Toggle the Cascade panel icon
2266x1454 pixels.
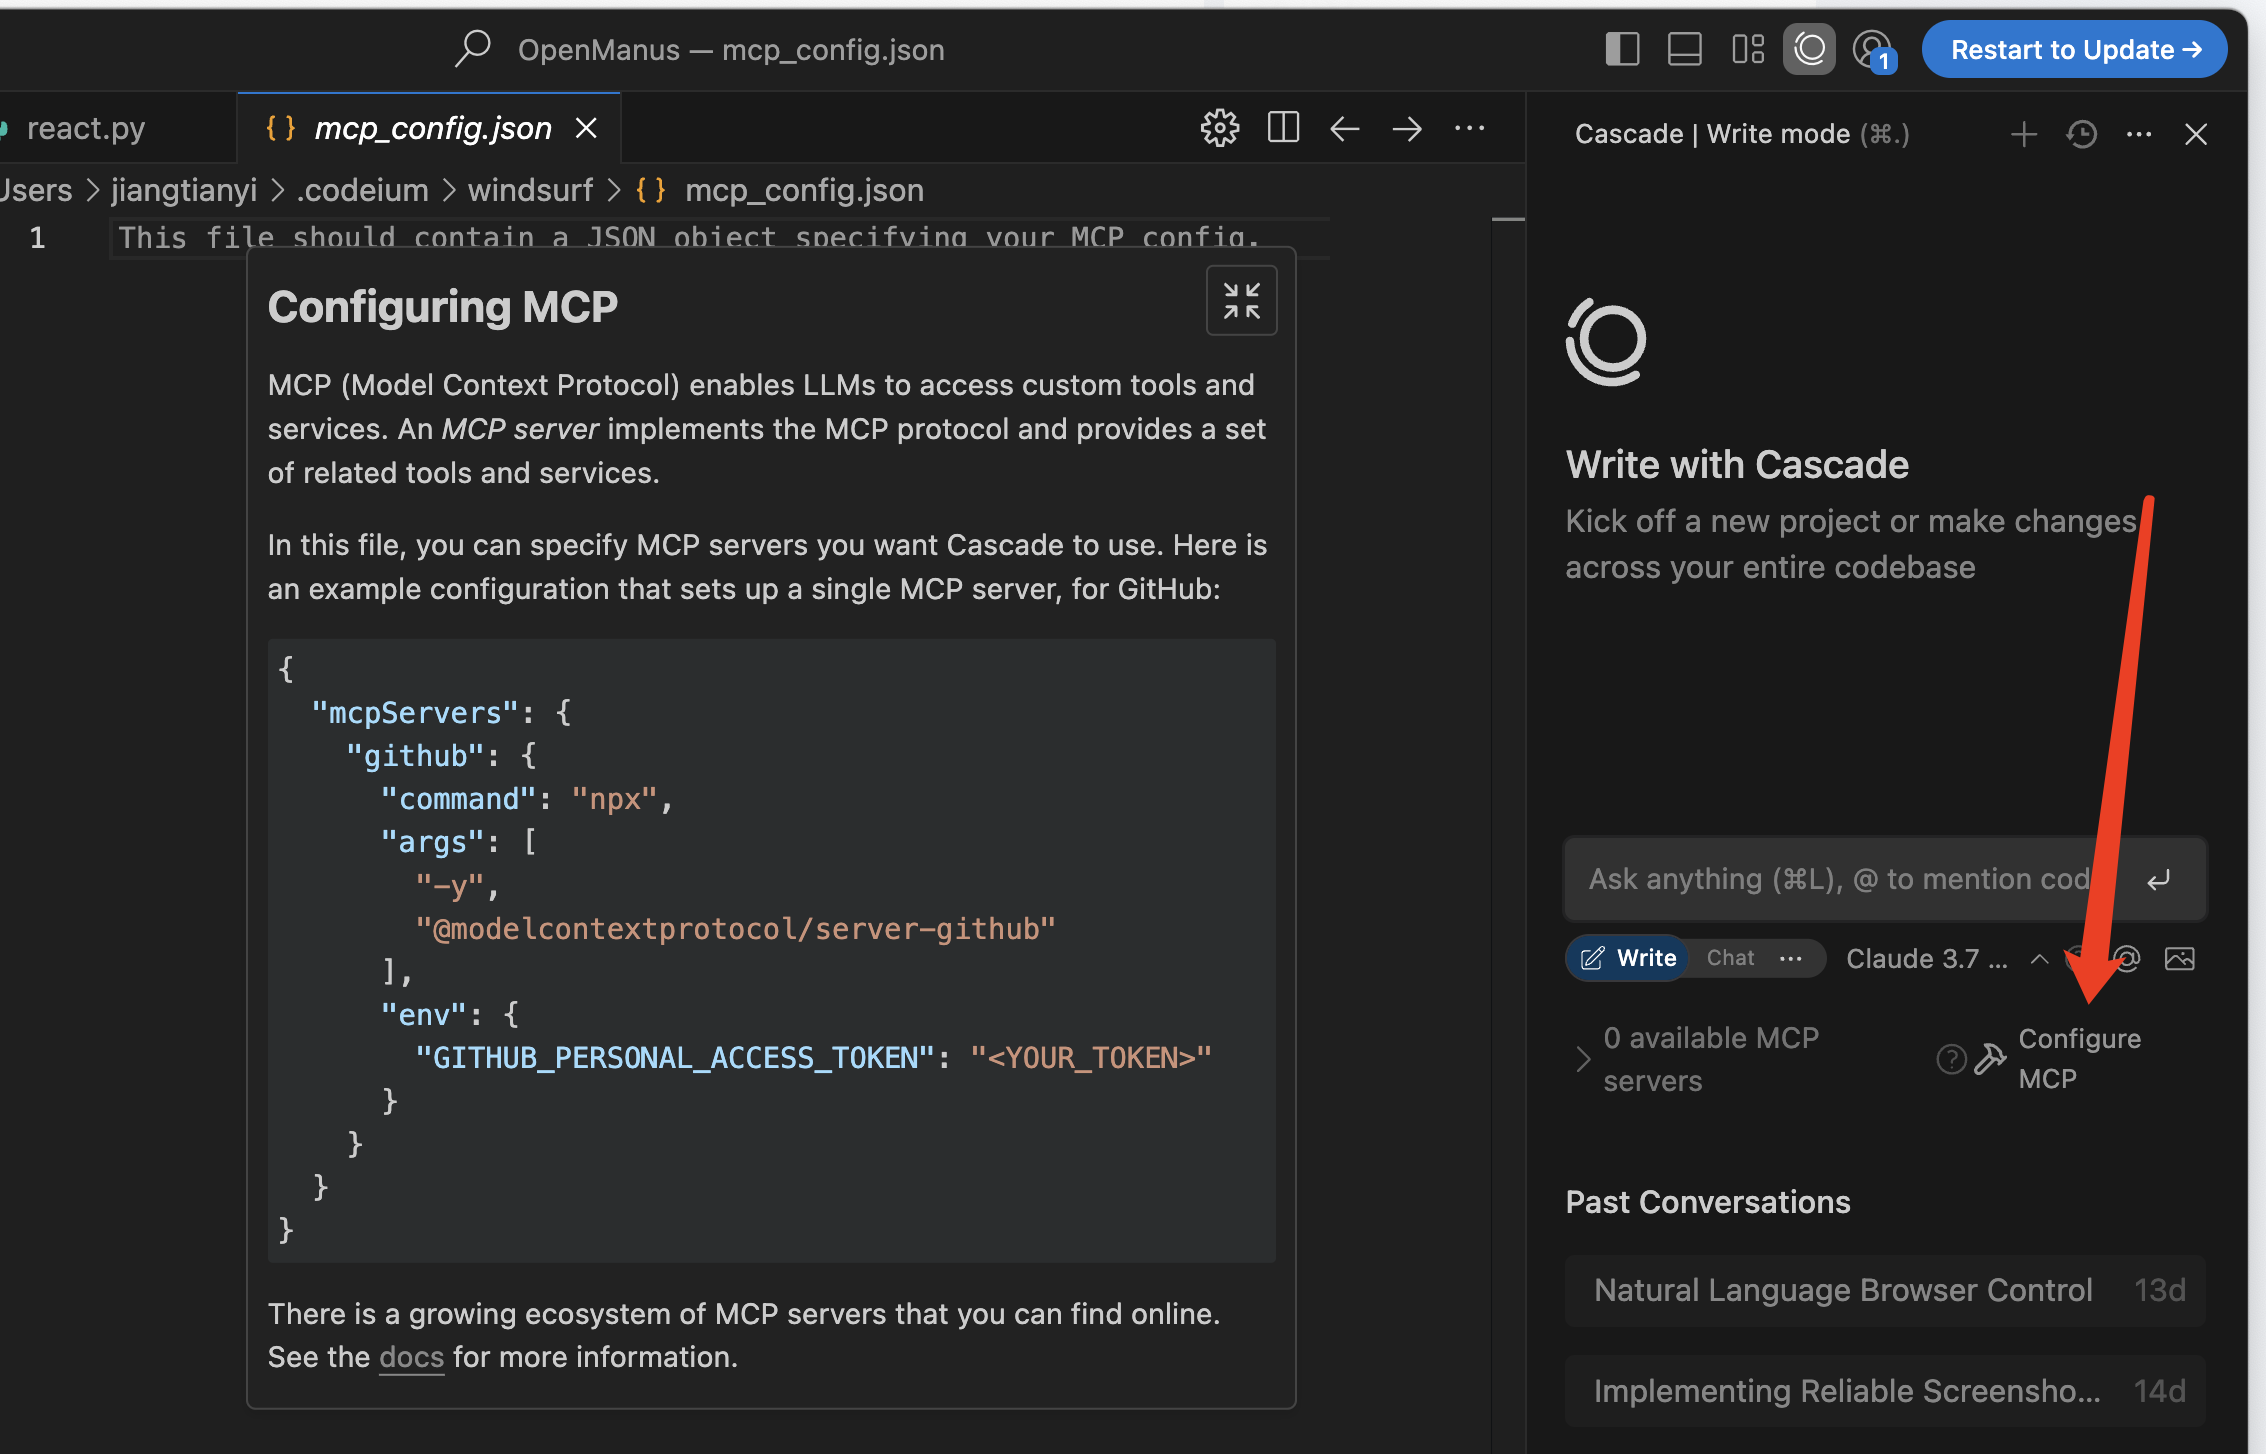[1809, 49]
